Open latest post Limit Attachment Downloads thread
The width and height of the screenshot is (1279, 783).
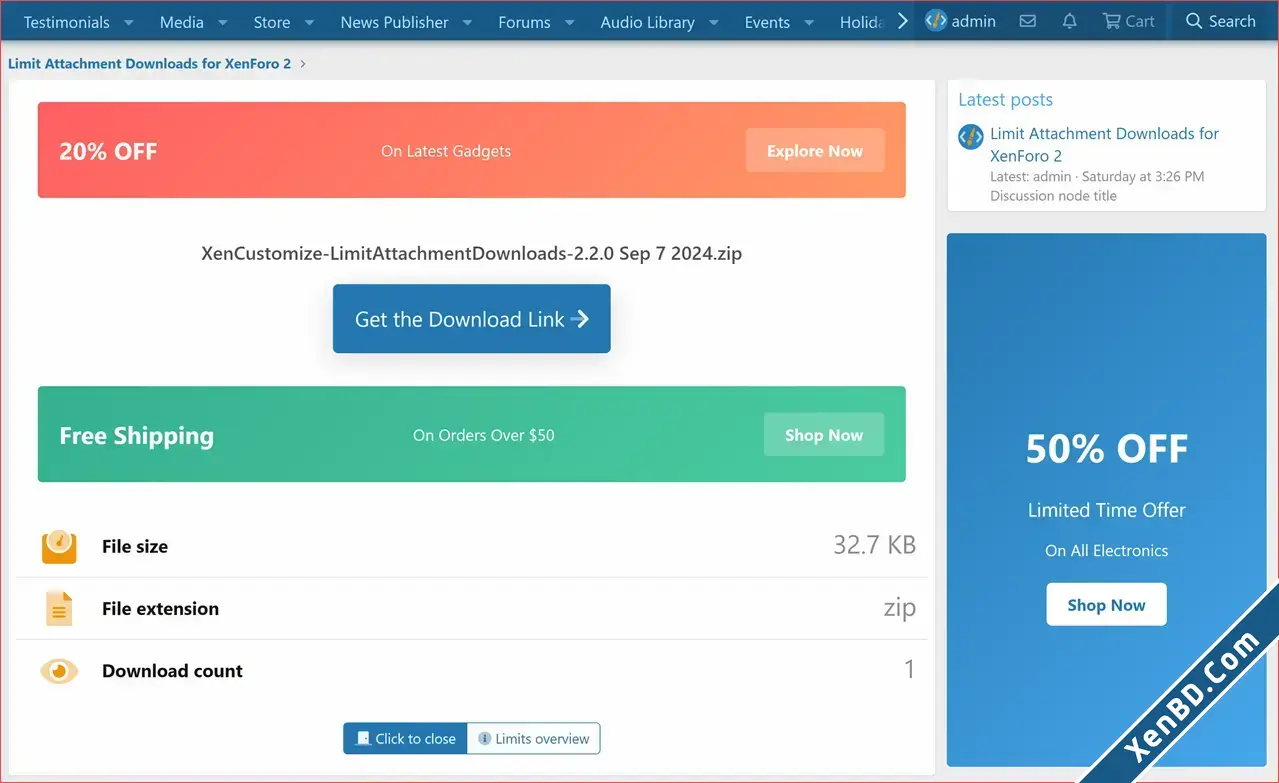click(1104, 145)
